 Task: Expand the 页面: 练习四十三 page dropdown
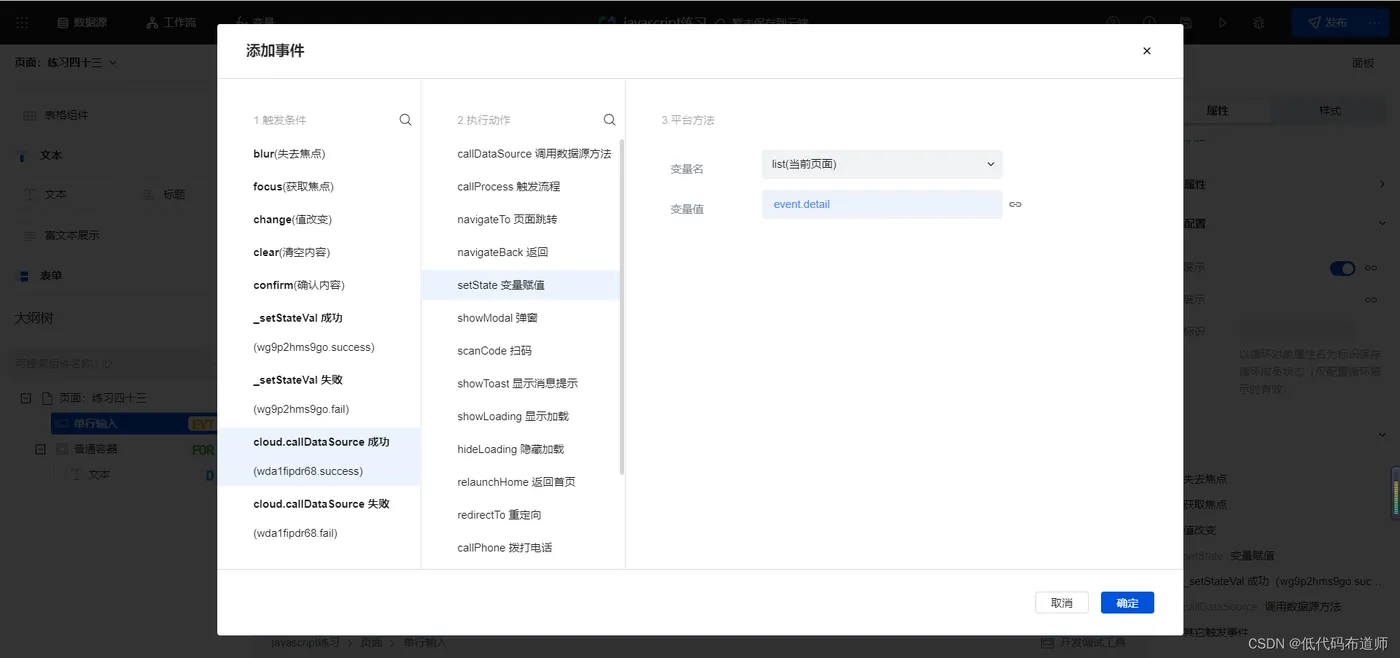click(113, 63)
